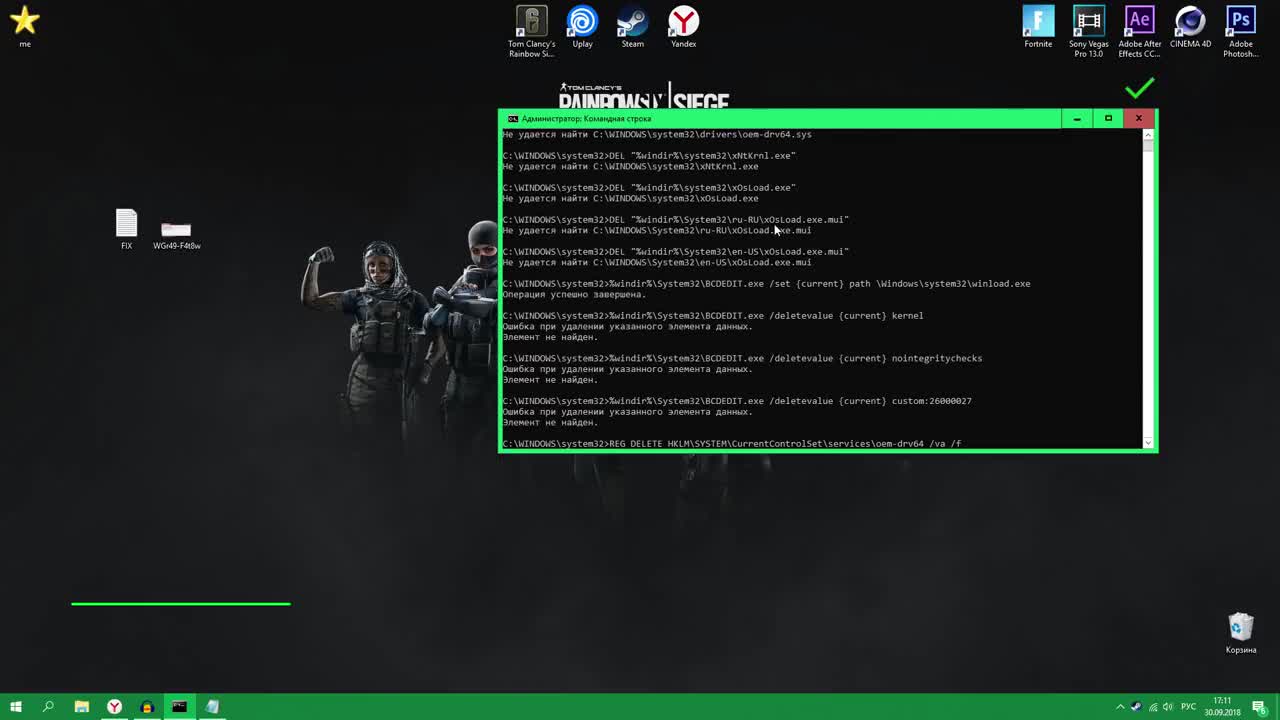Click the console vertical scrollbar thumb

pyautogui.click(x=1148, y=146)
